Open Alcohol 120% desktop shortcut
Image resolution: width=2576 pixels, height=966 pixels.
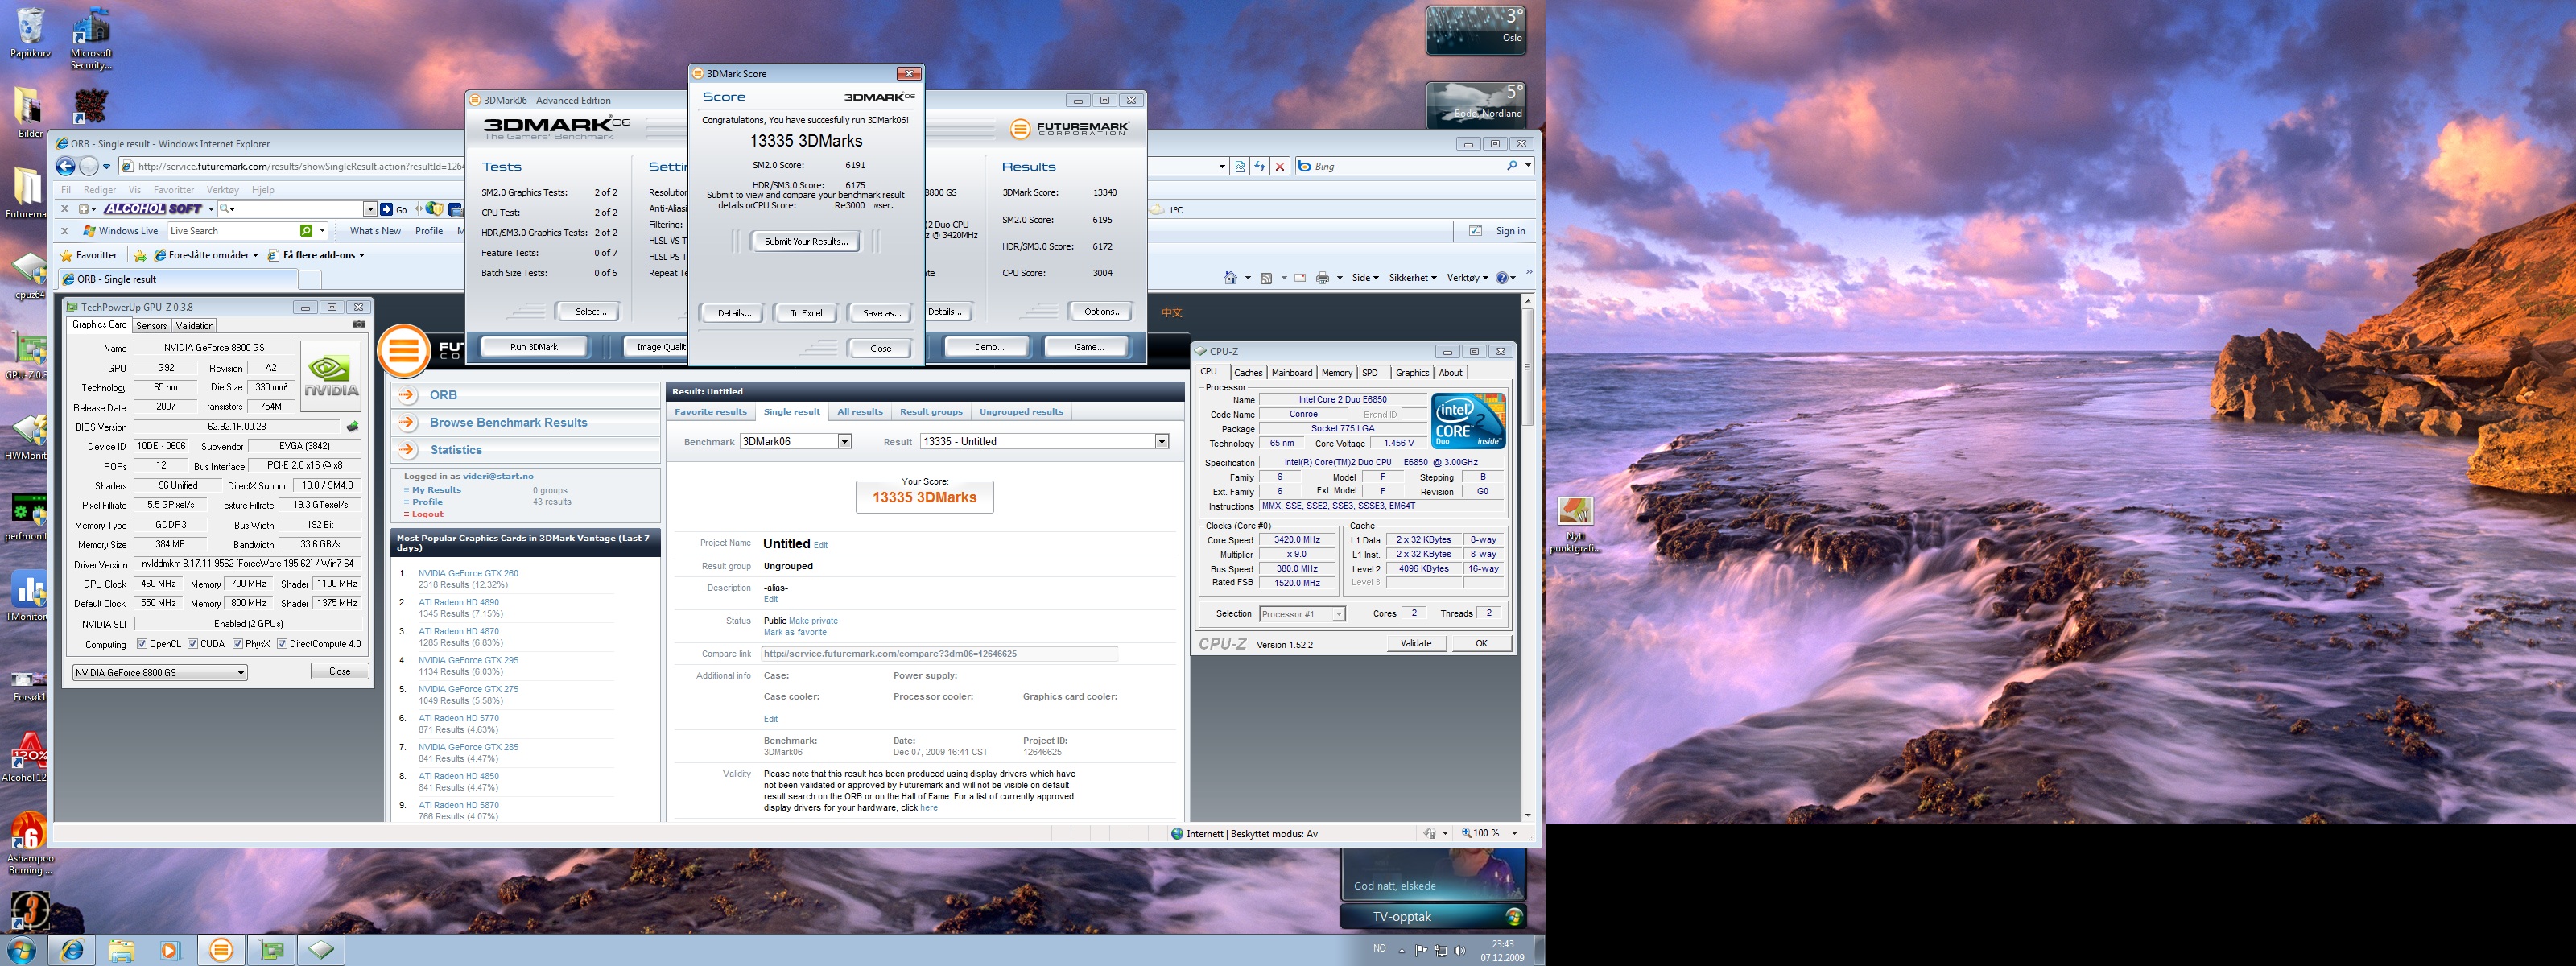27,757
